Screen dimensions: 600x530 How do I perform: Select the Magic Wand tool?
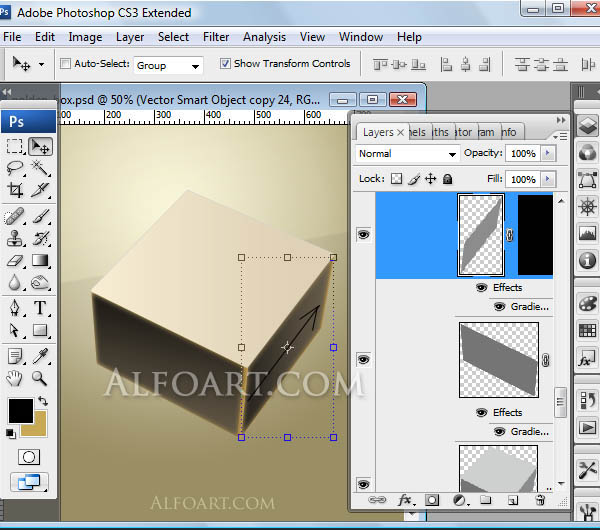click(41, 168)
